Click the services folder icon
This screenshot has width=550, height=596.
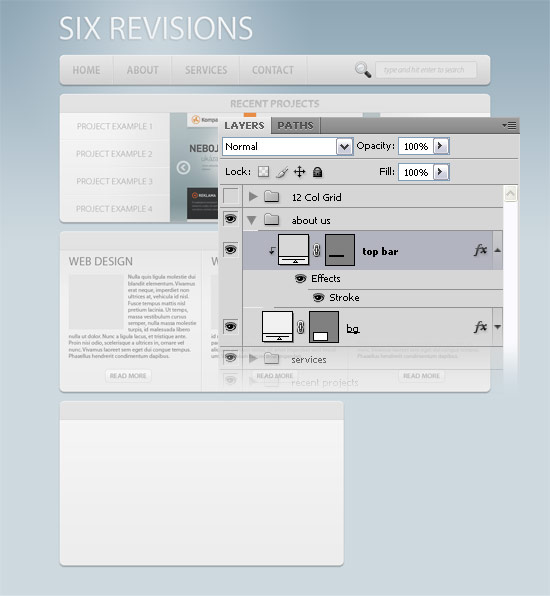[271, 358]
